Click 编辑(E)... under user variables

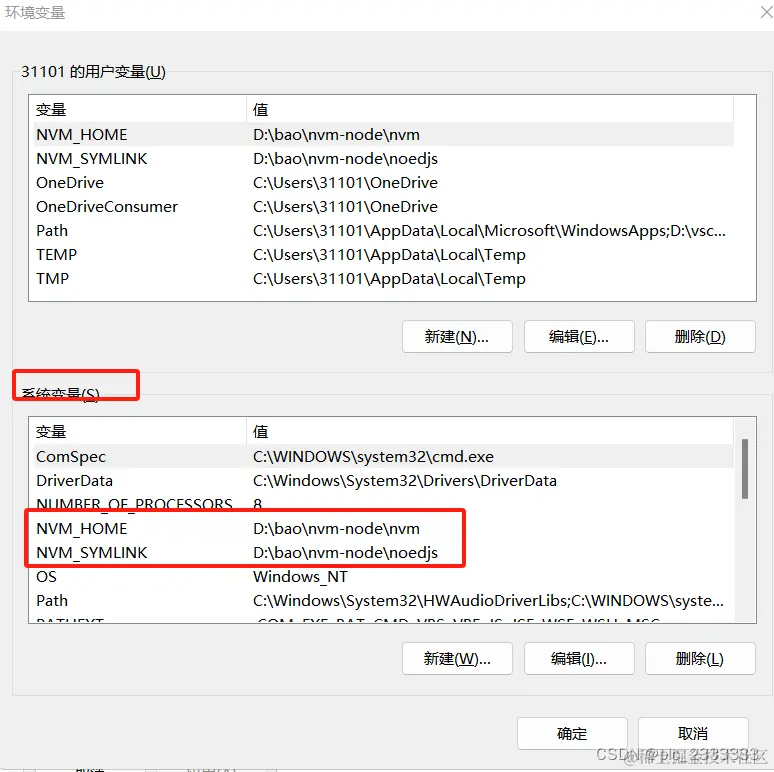pos(579,337)
